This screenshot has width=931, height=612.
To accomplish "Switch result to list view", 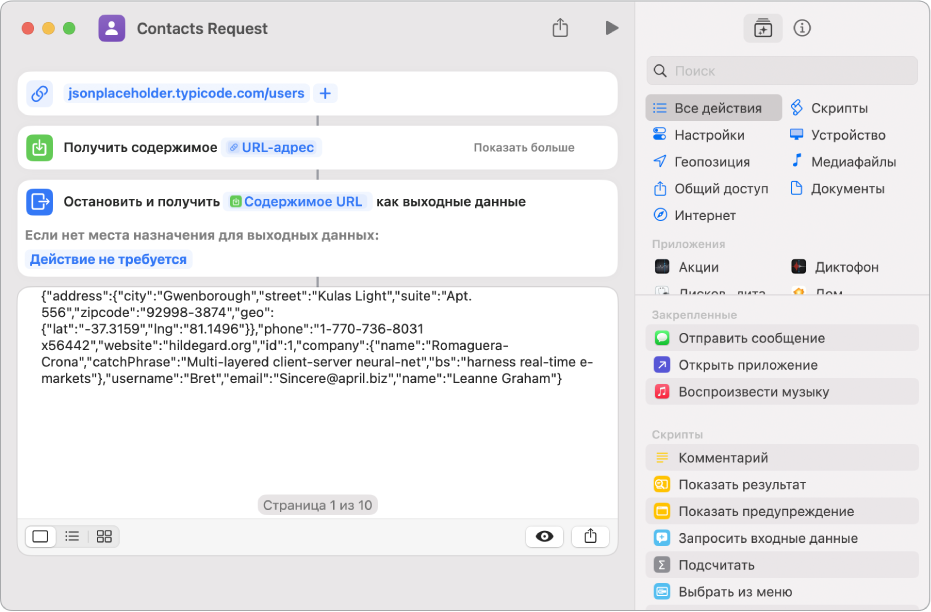I will pos(72,536).
